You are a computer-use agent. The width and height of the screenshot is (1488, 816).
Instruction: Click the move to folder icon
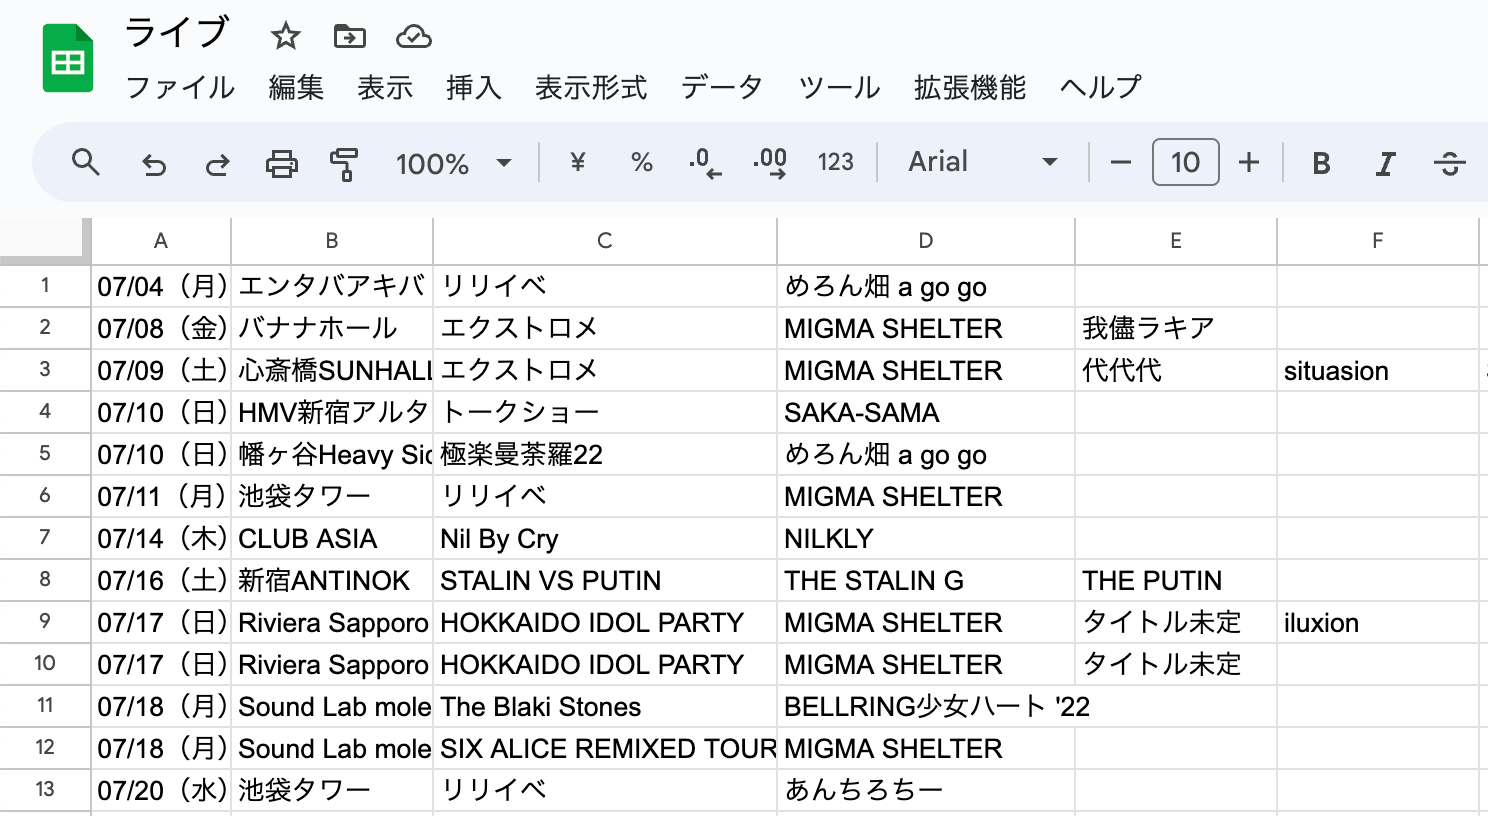[x=349, y=37]
